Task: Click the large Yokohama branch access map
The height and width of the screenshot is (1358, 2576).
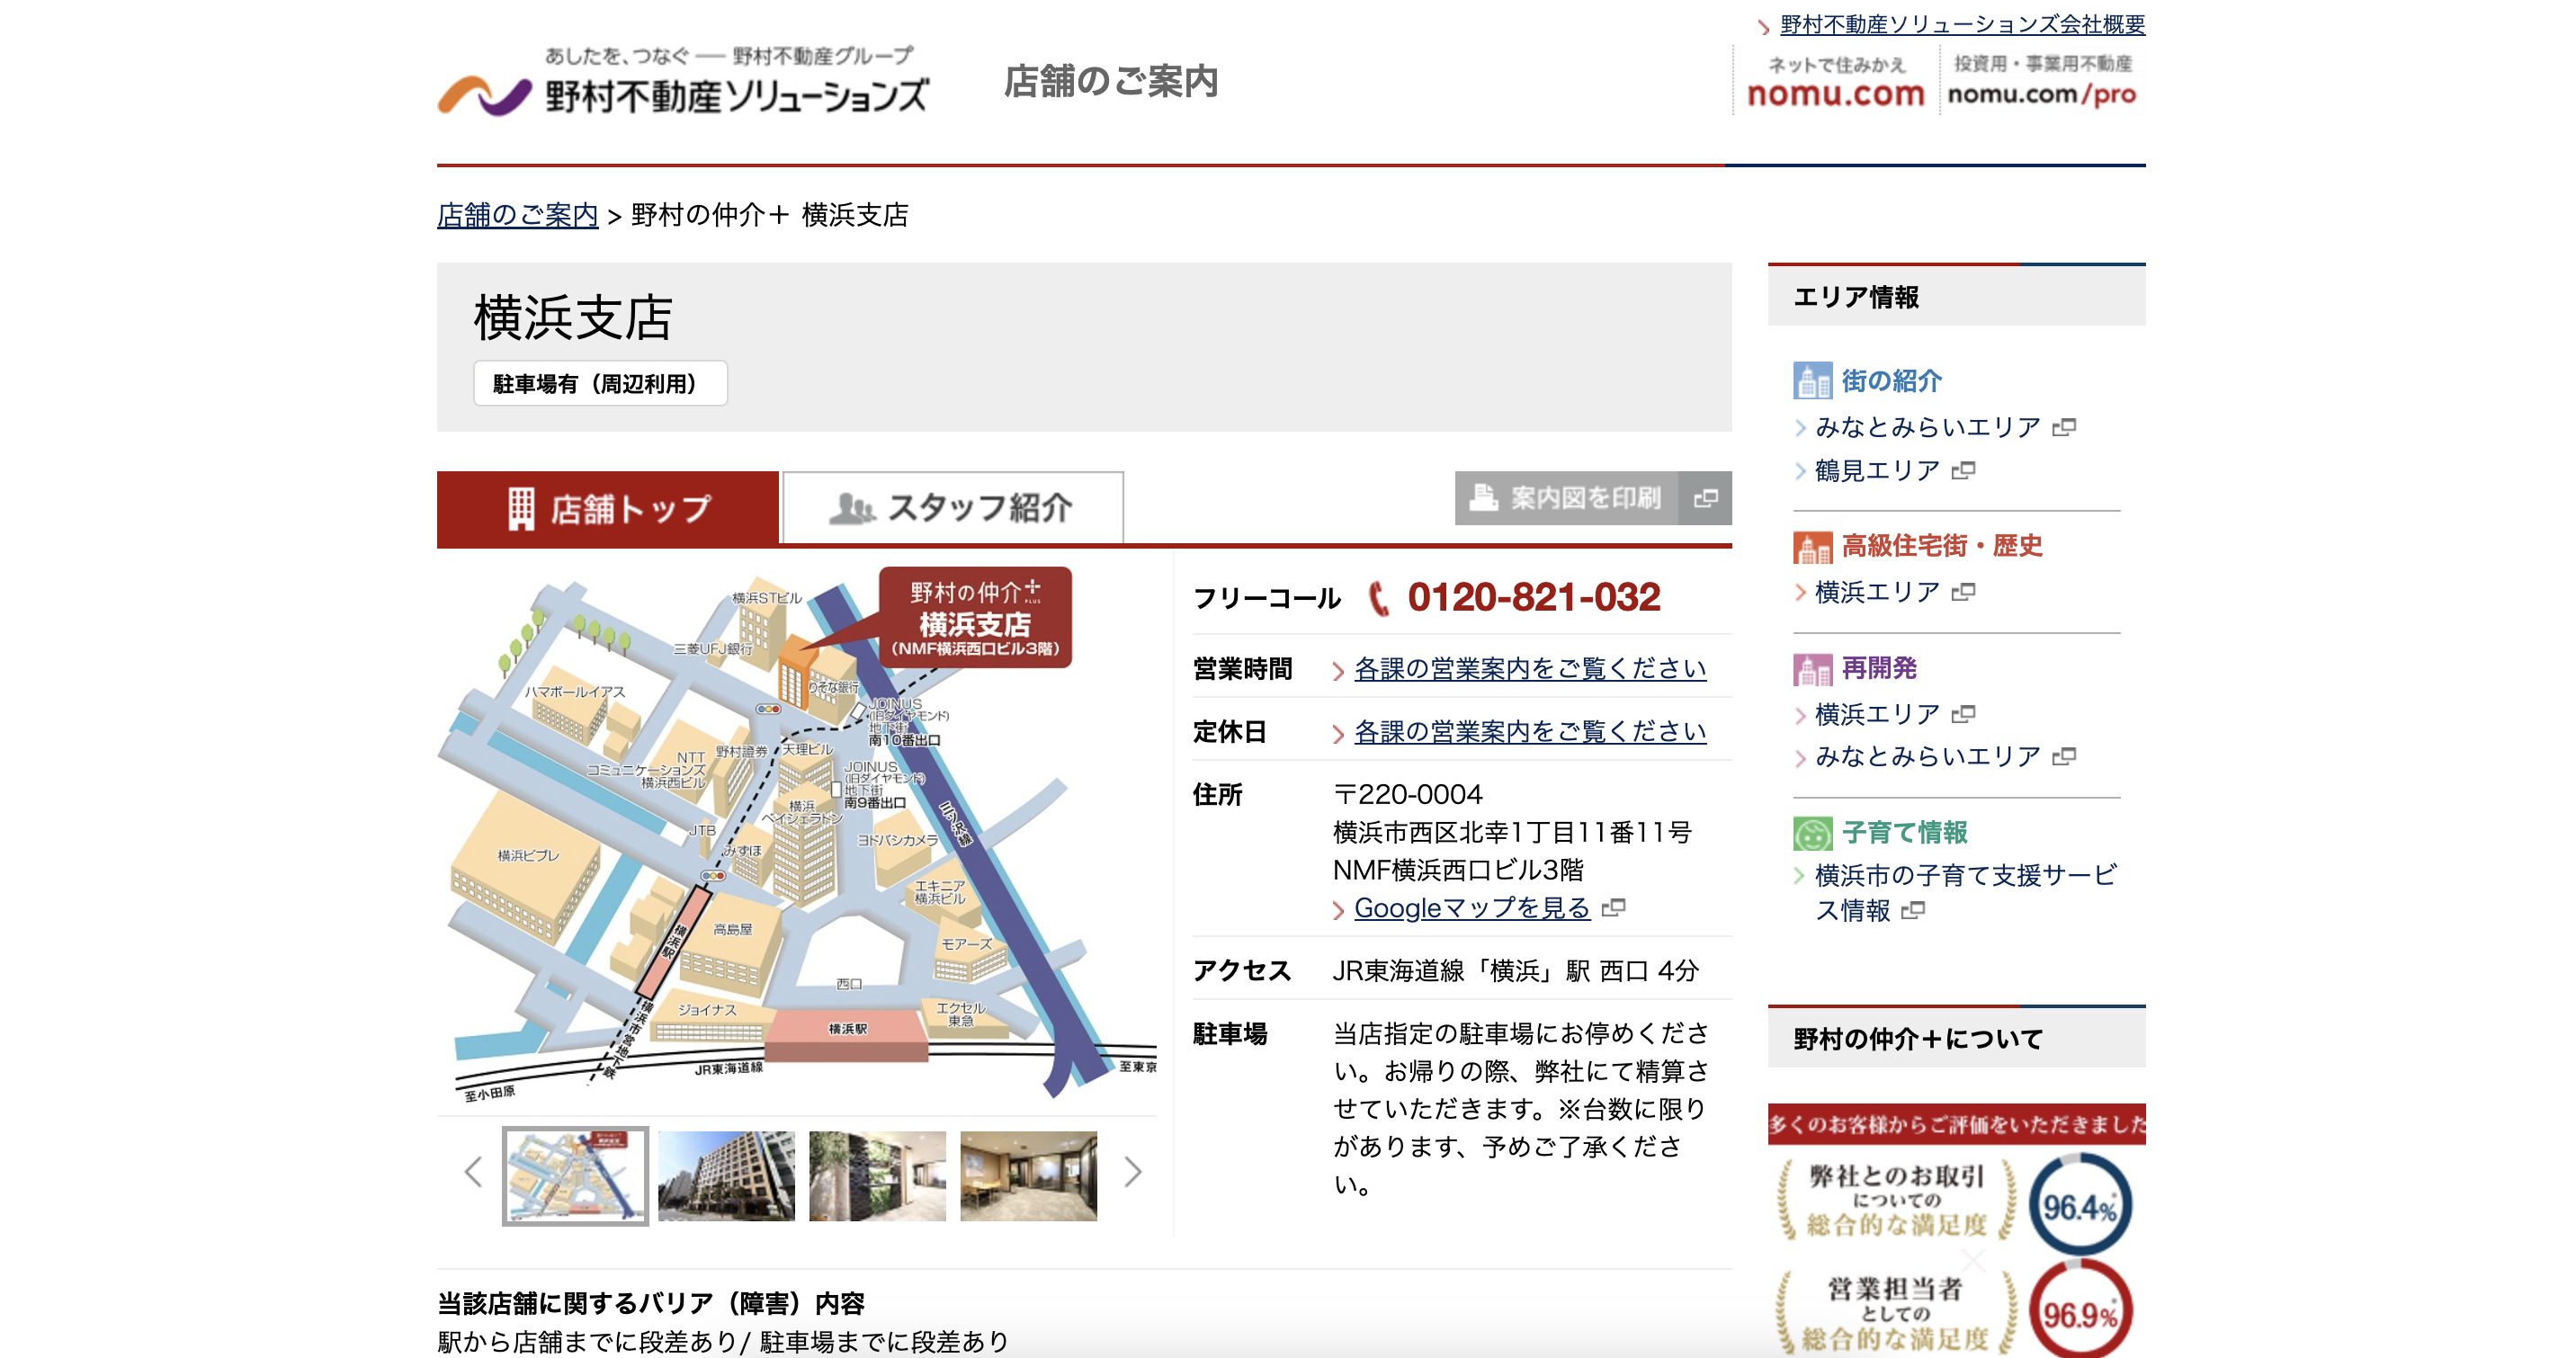Action: point(797,836)
